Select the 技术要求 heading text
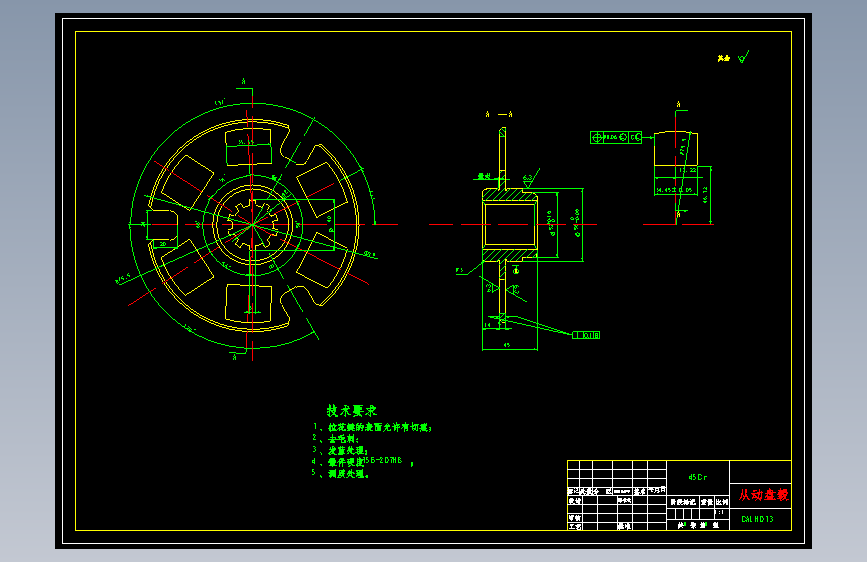 [x=352, y=410]
